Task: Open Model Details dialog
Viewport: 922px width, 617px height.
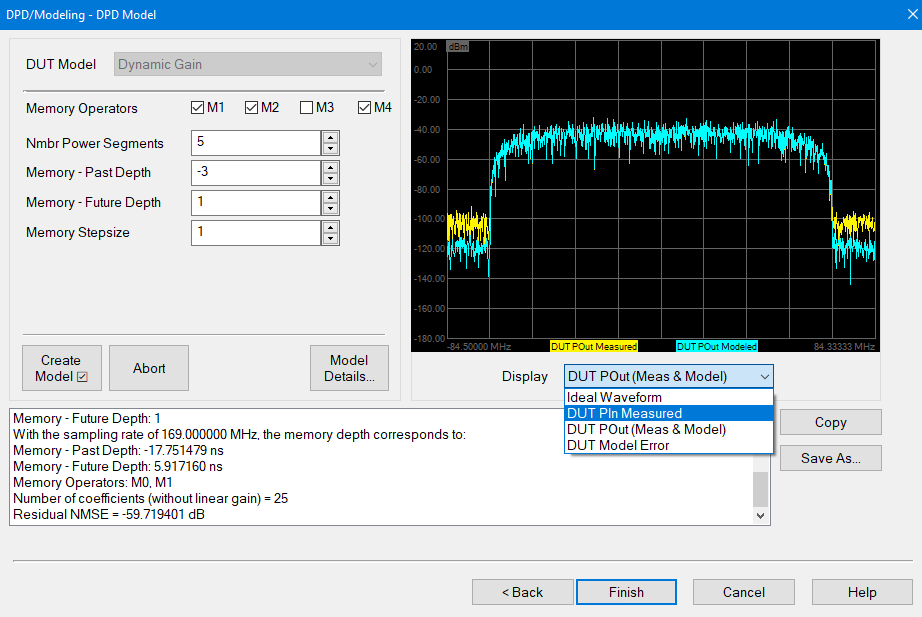Action: point(350,368)
